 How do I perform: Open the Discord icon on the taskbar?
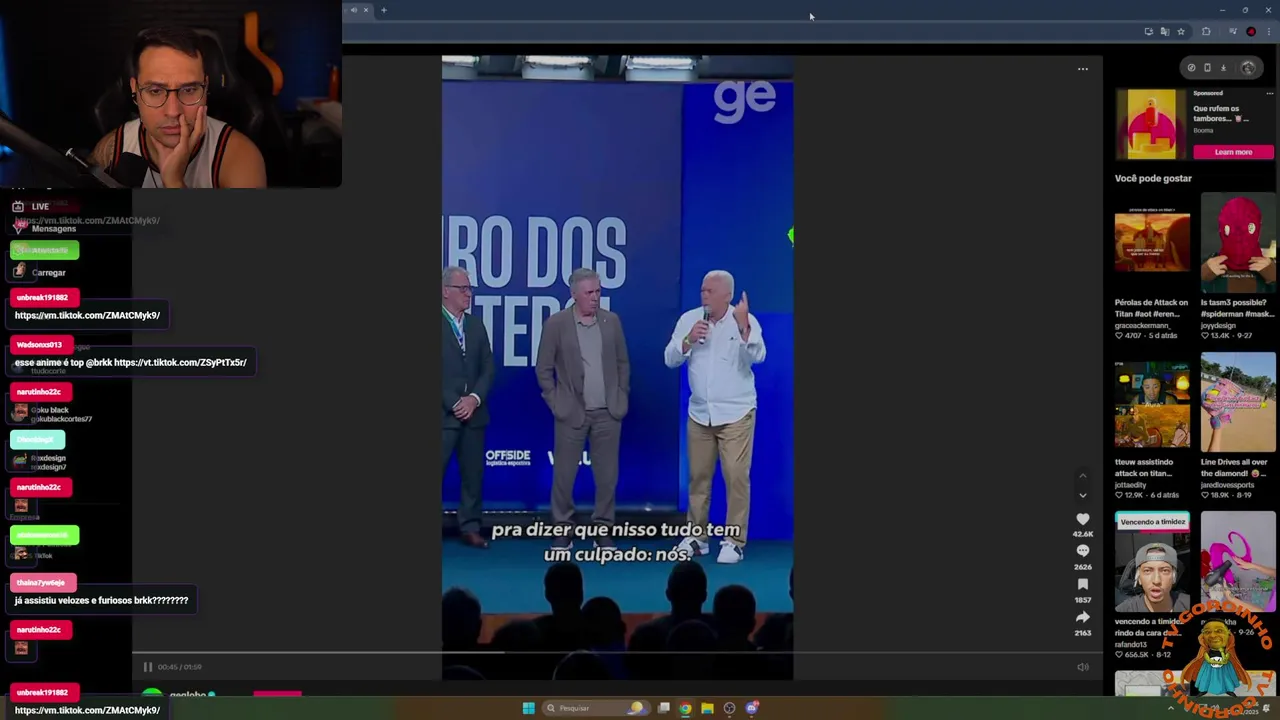pyautogui.click(x=752, y=708)
